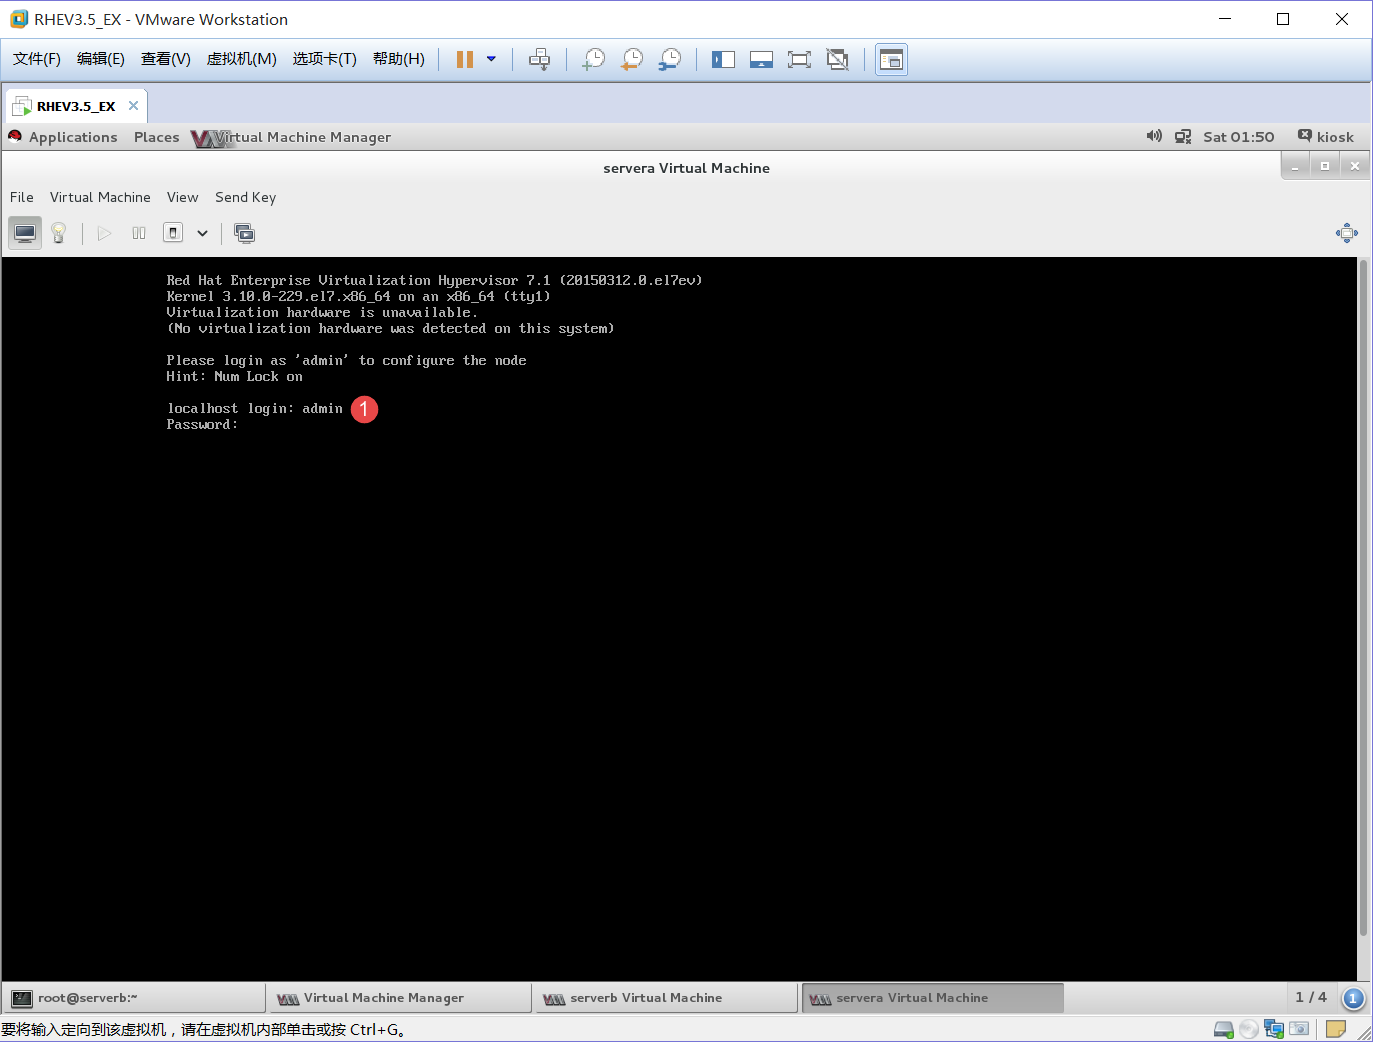Toggle the VMware library sidebar view
This screenshot has width=1373, height=1042.
723,59
